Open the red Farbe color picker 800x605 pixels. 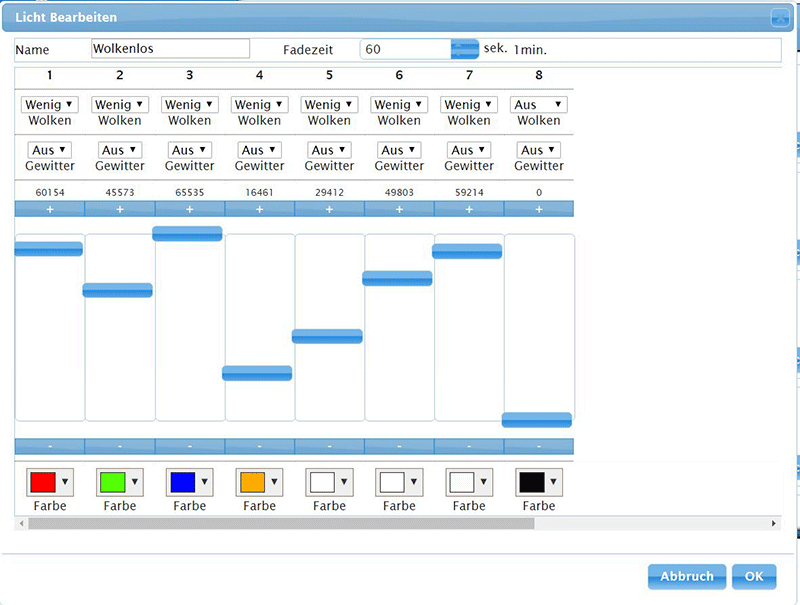[x=49, y=482]
